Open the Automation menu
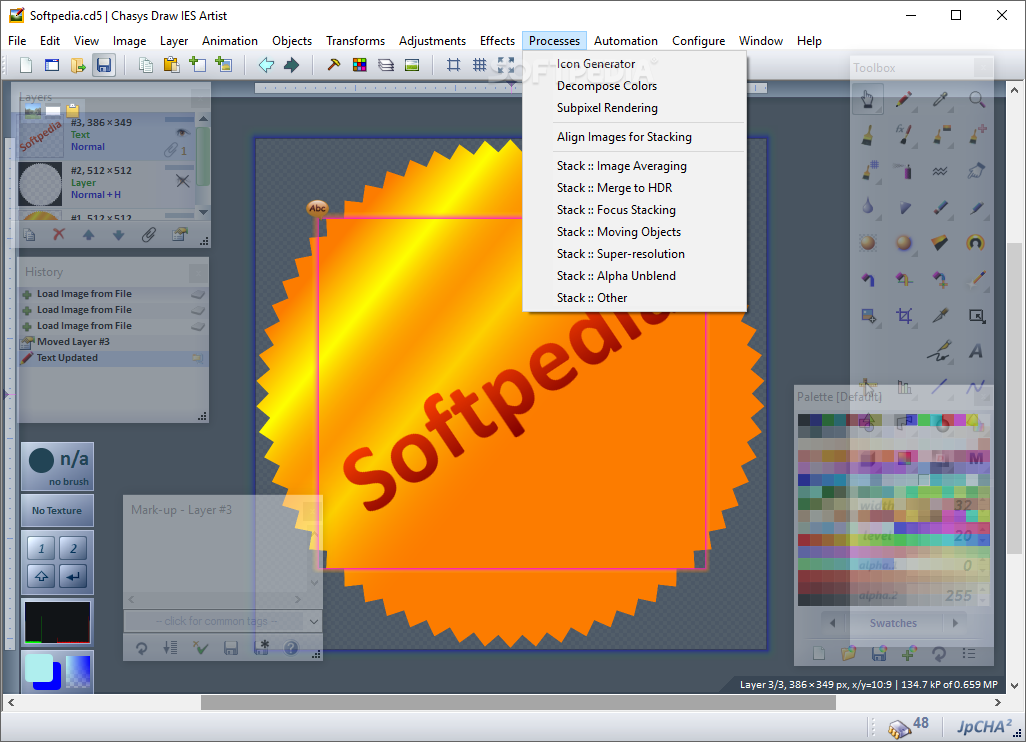The width and height of the screenshot is (1026, 742). 626,41
